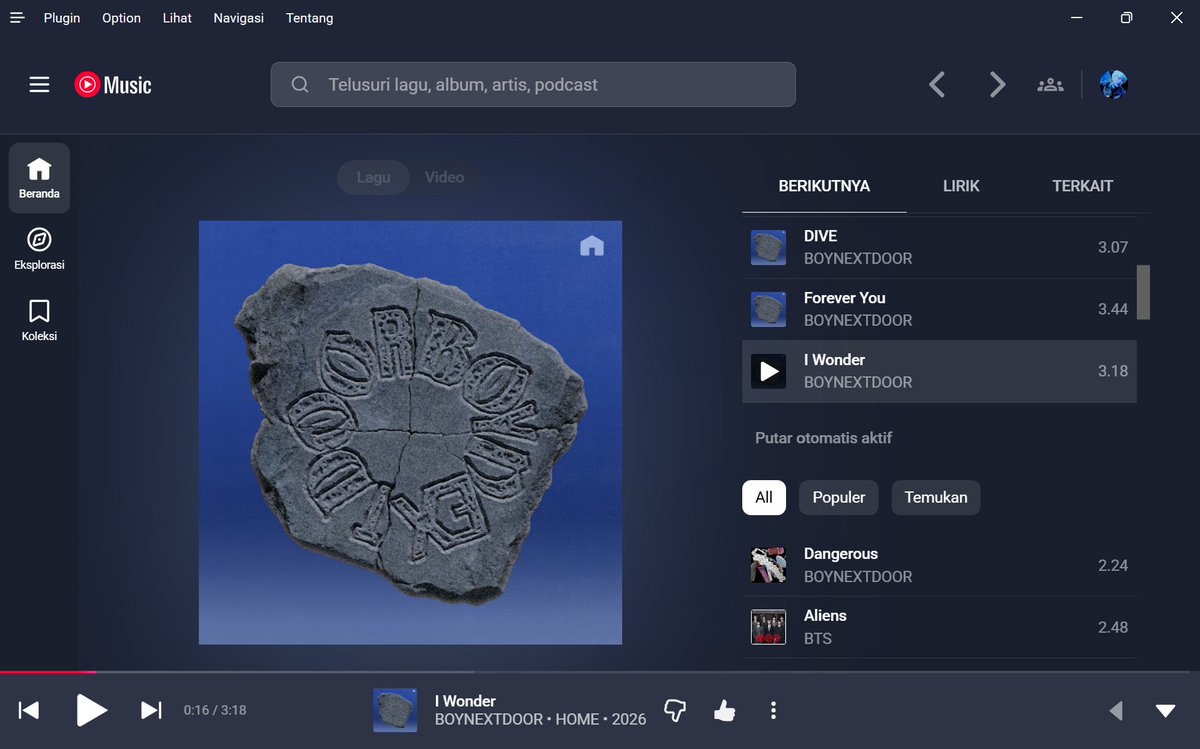Open the BERIKUTNYA tab
Screen dimensions: 1200x749
pos(824,186)
